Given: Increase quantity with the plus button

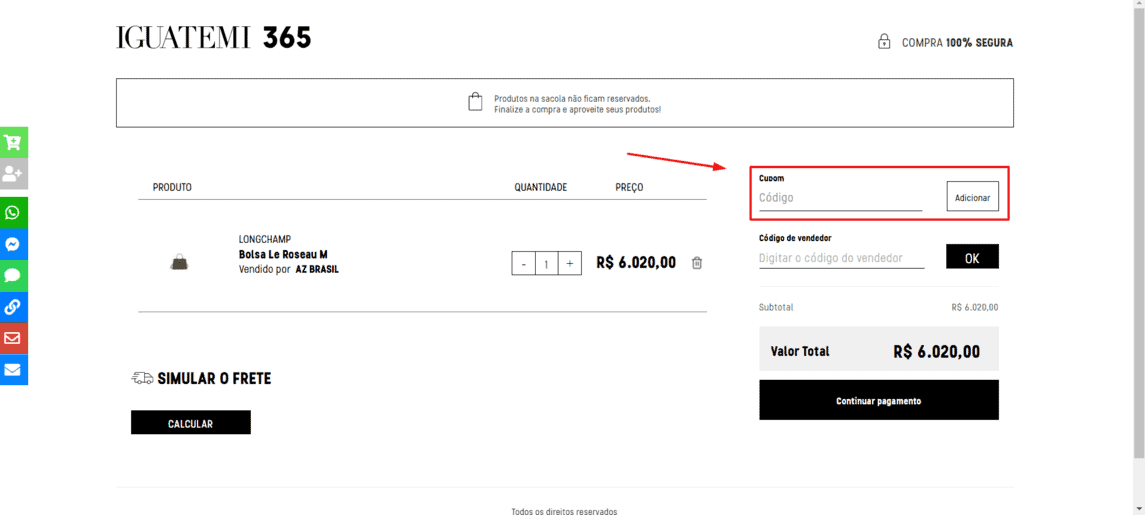Looking at the screenshot, I should coord(570,263).
